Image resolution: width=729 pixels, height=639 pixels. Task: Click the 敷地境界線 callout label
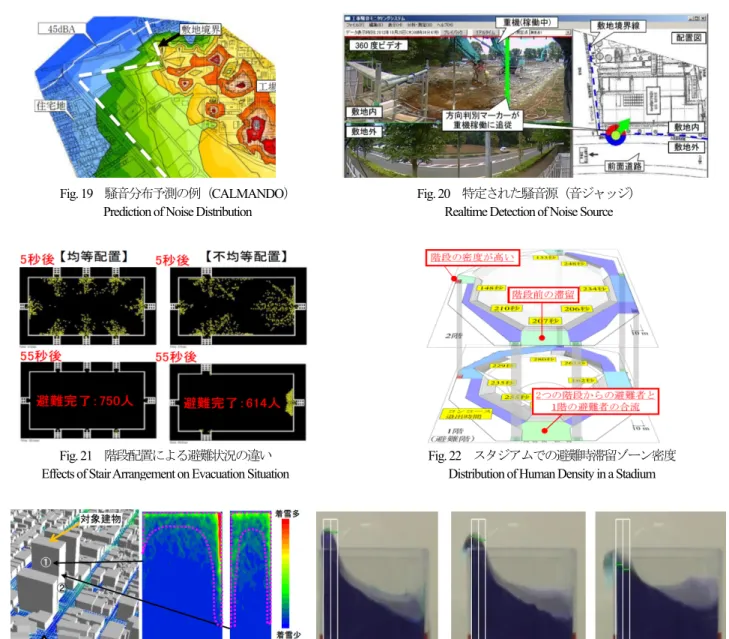tap(618, 26)
